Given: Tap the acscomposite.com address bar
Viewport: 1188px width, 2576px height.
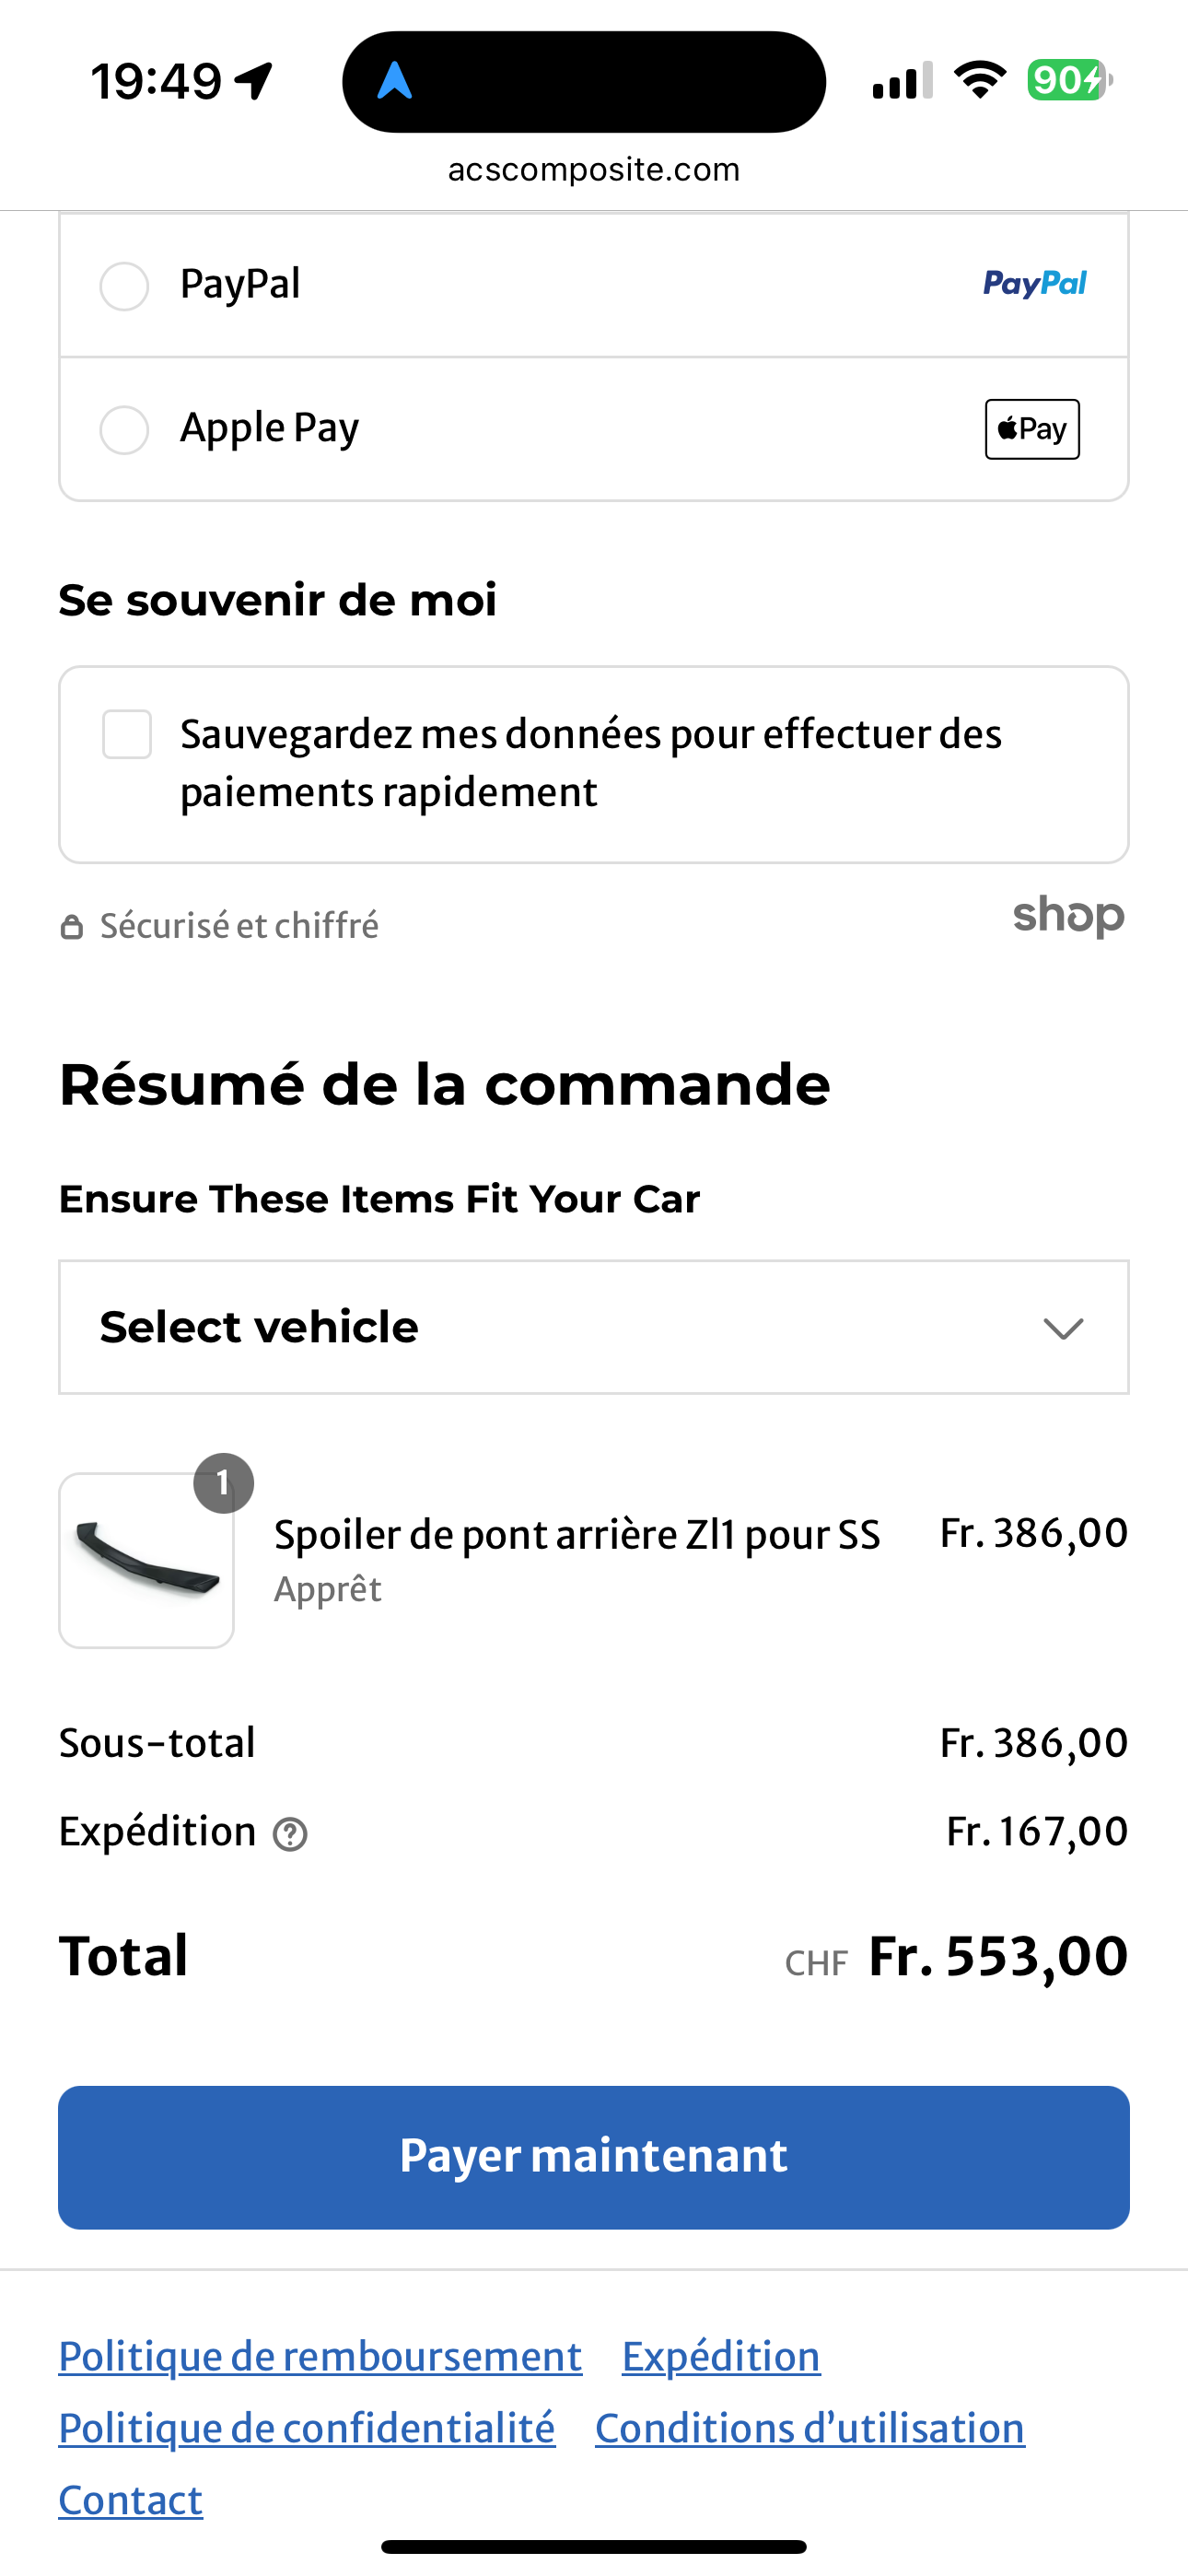Looking at the screenshot, I should point(594,170).
